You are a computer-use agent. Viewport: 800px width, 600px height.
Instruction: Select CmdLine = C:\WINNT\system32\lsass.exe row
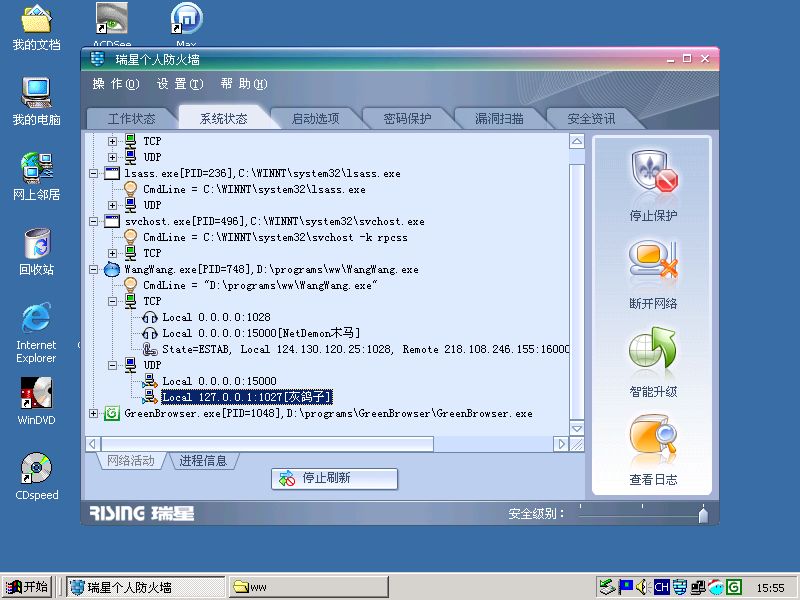(x=254, y=189)
